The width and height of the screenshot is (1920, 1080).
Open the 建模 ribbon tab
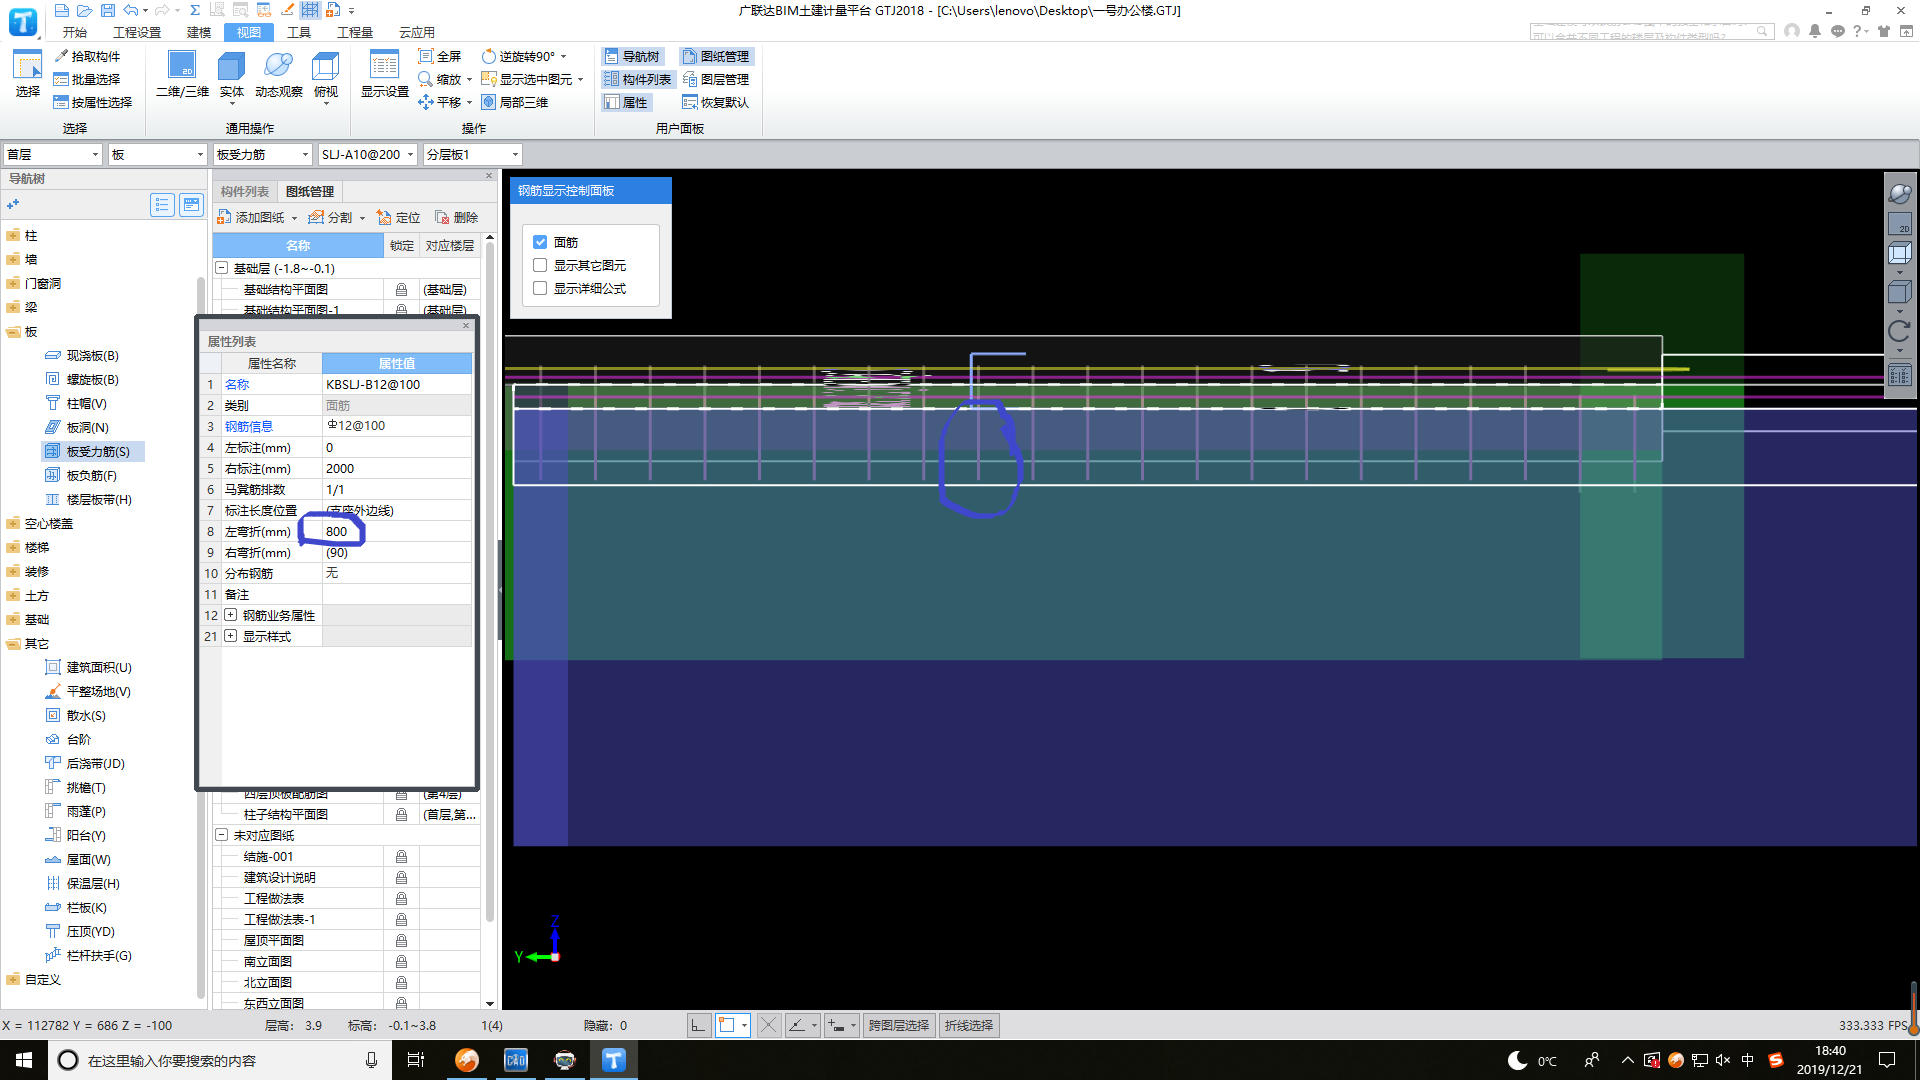coord(199,32)
